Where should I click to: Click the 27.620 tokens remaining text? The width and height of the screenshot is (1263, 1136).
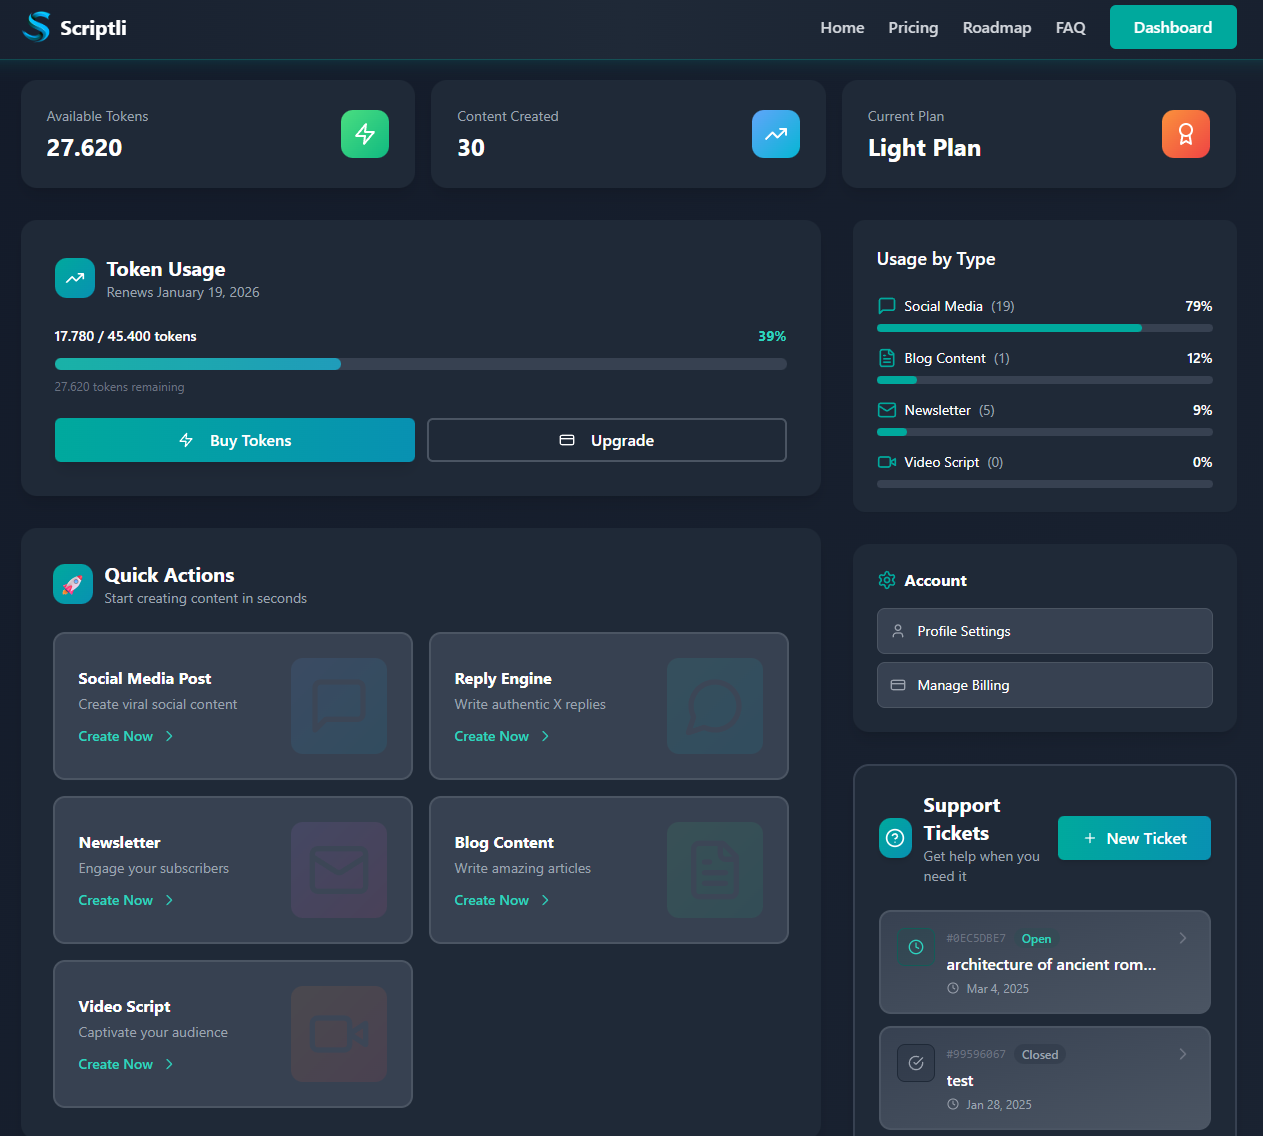(119, 387)
